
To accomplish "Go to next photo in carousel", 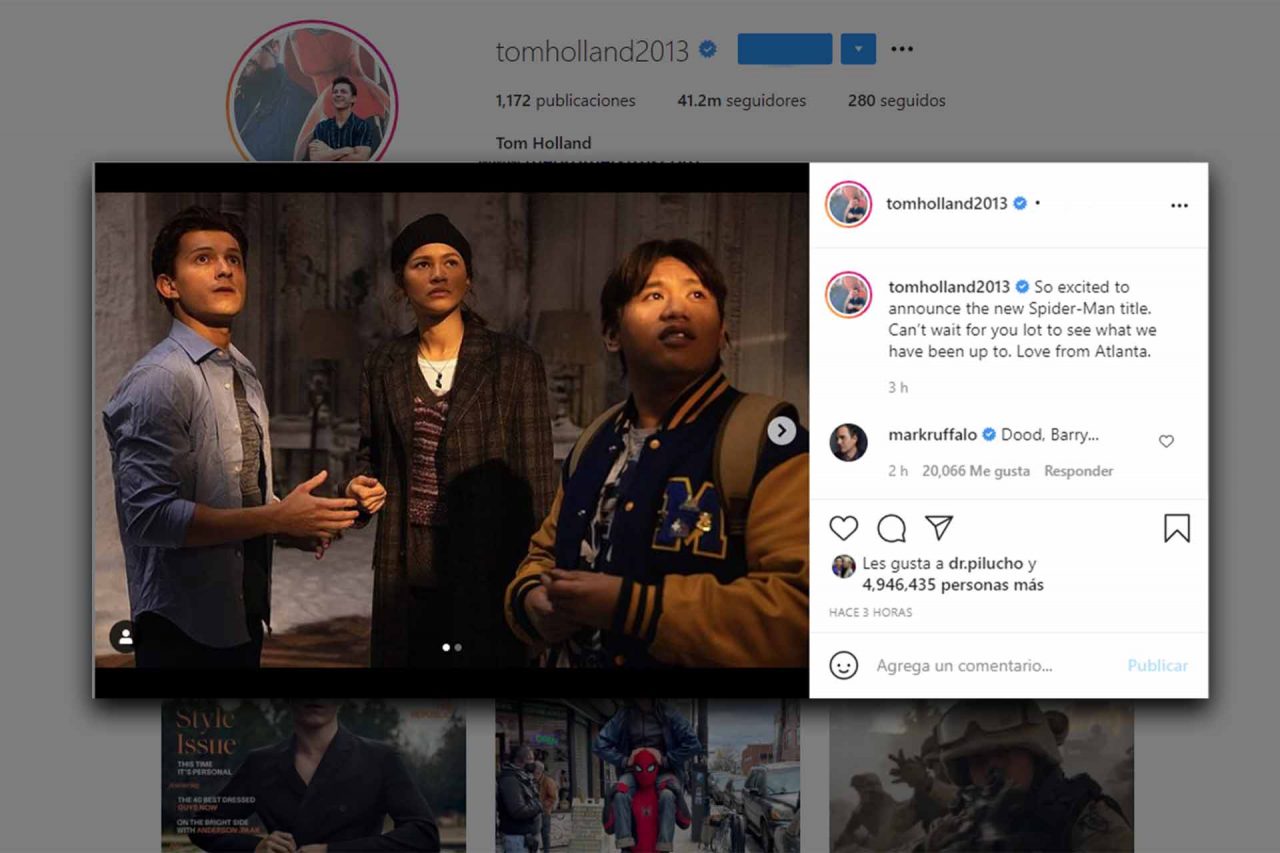I will [781, 430].
